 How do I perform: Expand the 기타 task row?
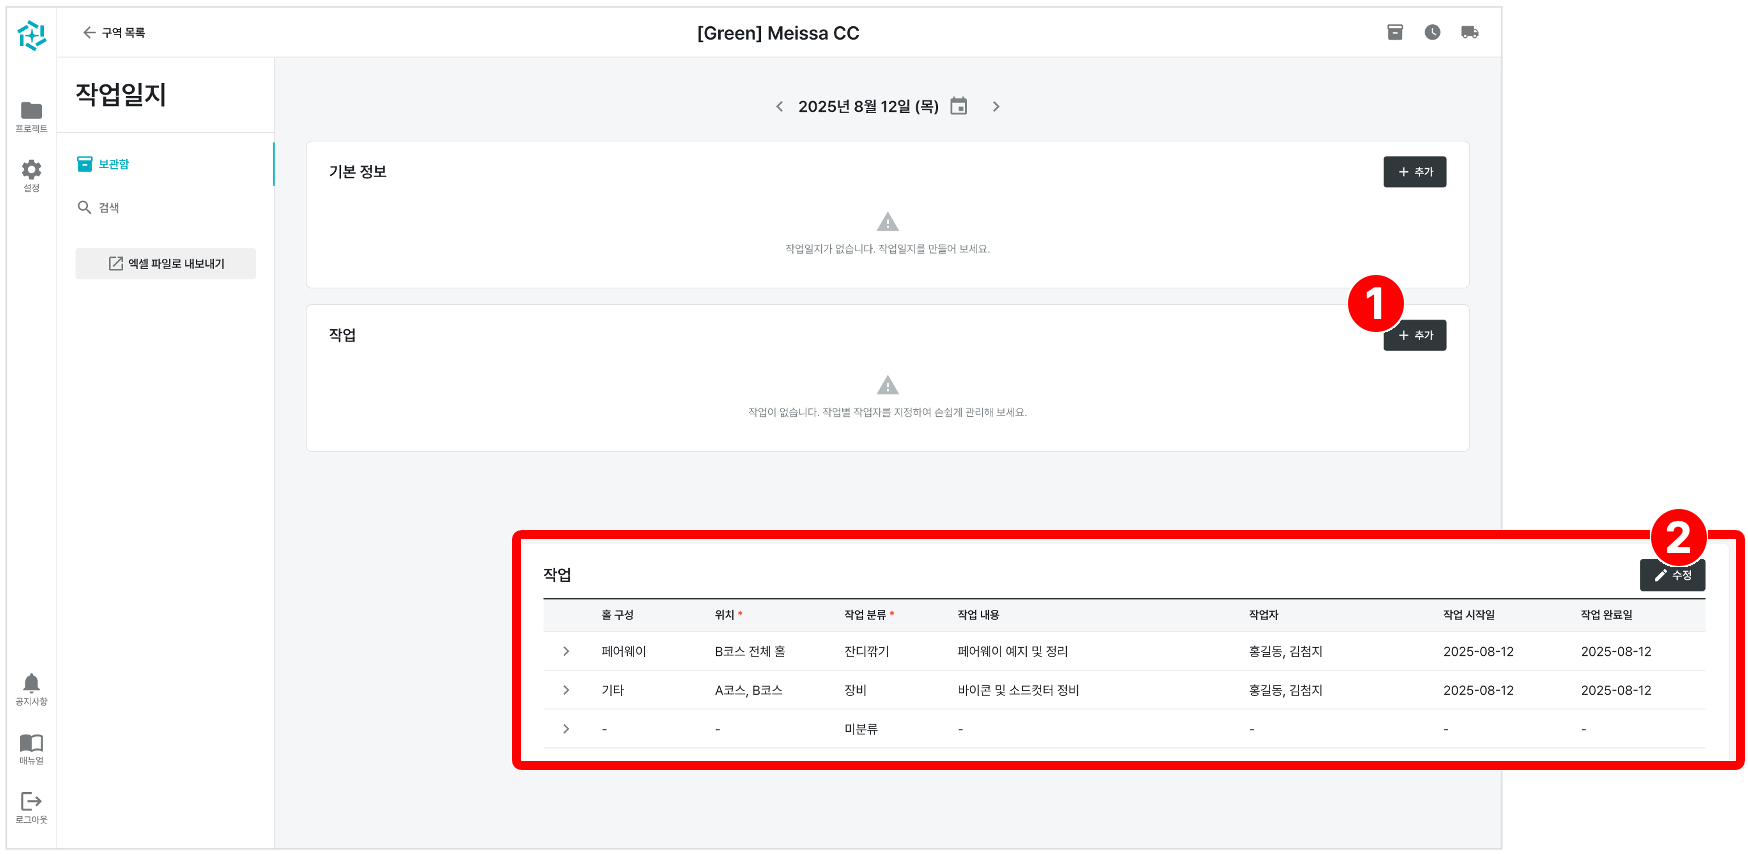click(x=566, y=690)
